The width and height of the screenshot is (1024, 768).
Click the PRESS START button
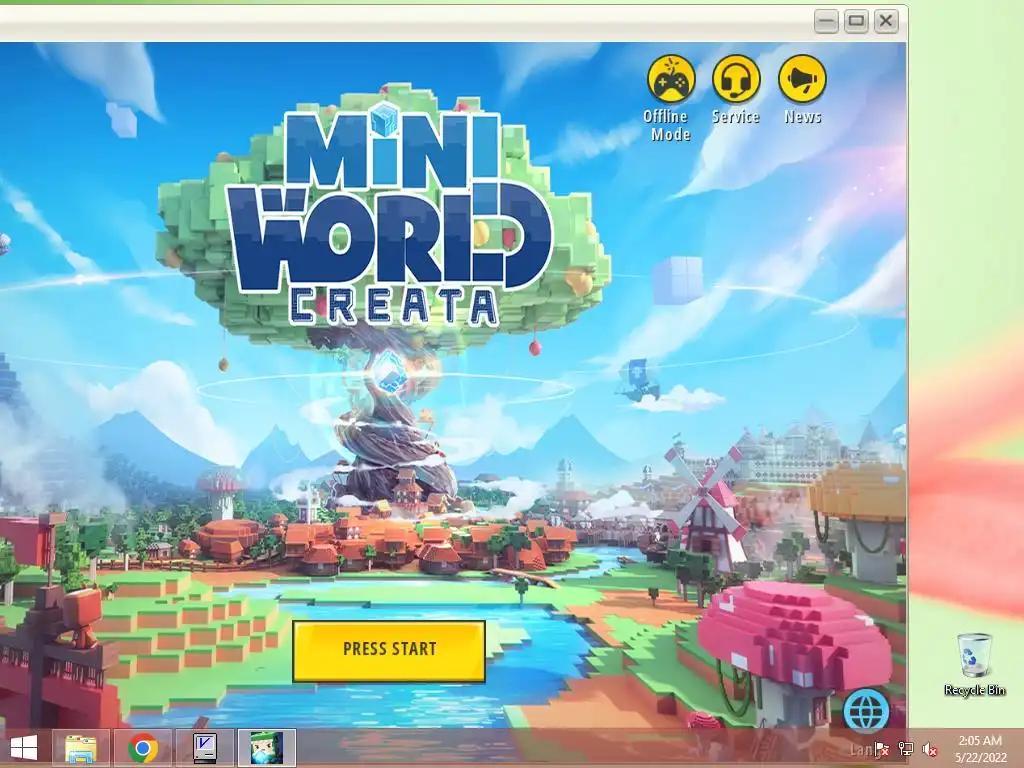point(389,651)
